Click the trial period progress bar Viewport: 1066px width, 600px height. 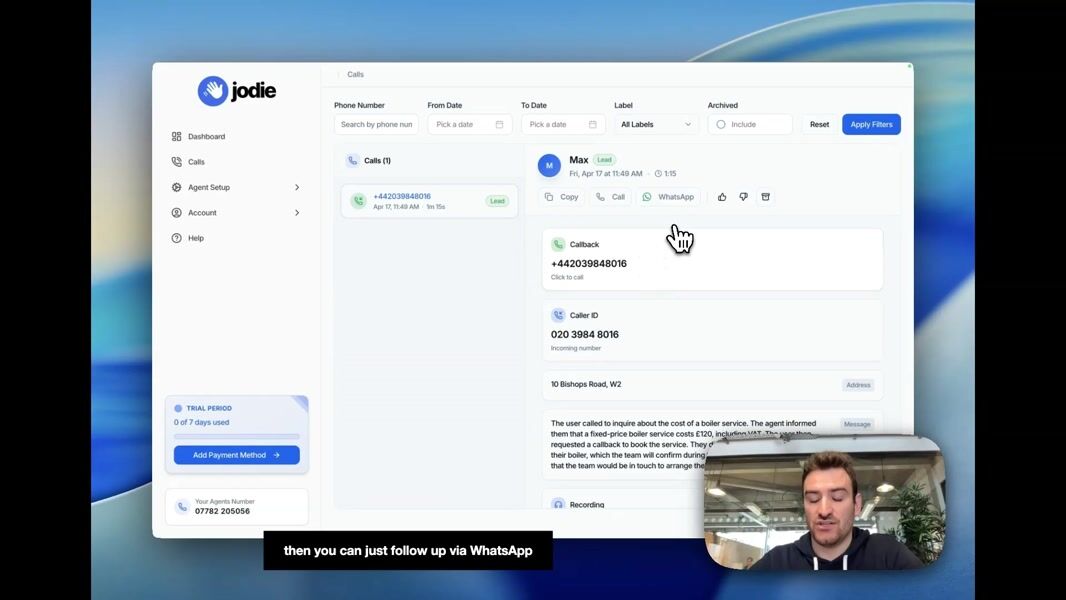pyautogui.click(x=236, y=436)
